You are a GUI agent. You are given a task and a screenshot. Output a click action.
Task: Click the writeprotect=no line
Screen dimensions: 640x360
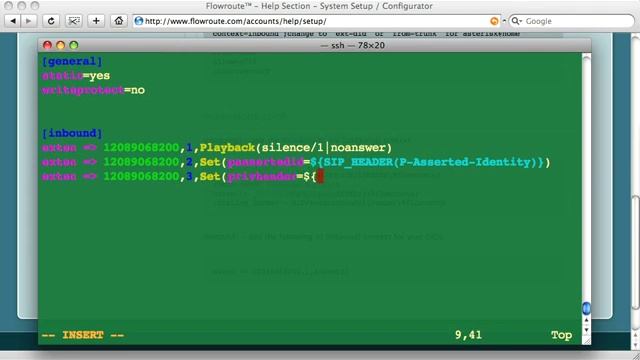pyautogui.click(x=93, y=90)
